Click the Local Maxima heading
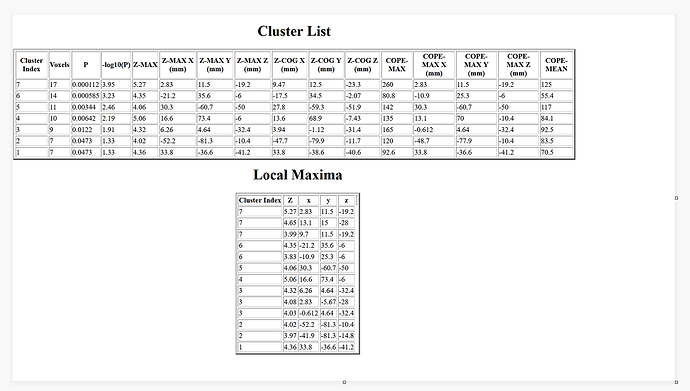The width and height of the screenshot is (690, 391). tap(297, 175)
